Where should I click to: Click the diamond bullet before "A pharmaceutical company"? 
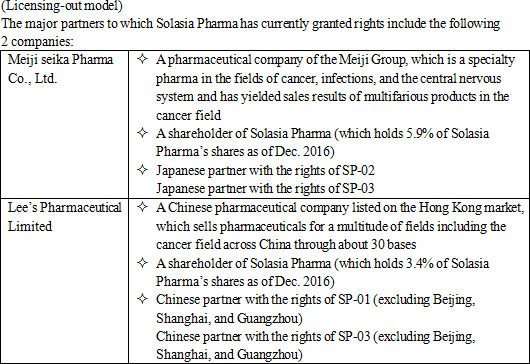pos(142,59)
